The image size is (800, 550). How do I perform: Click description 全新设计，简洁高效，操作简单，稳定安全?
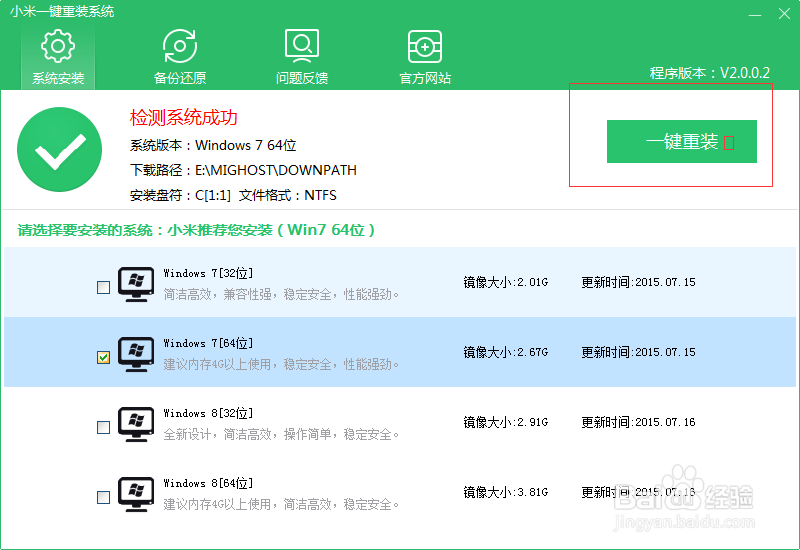pyautogui.click(x=281, y=434)
